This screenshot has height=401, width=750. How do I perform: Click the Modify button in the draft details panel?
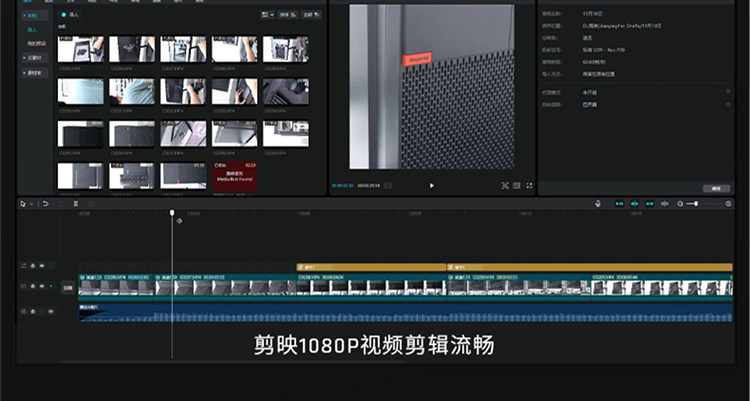716,189
